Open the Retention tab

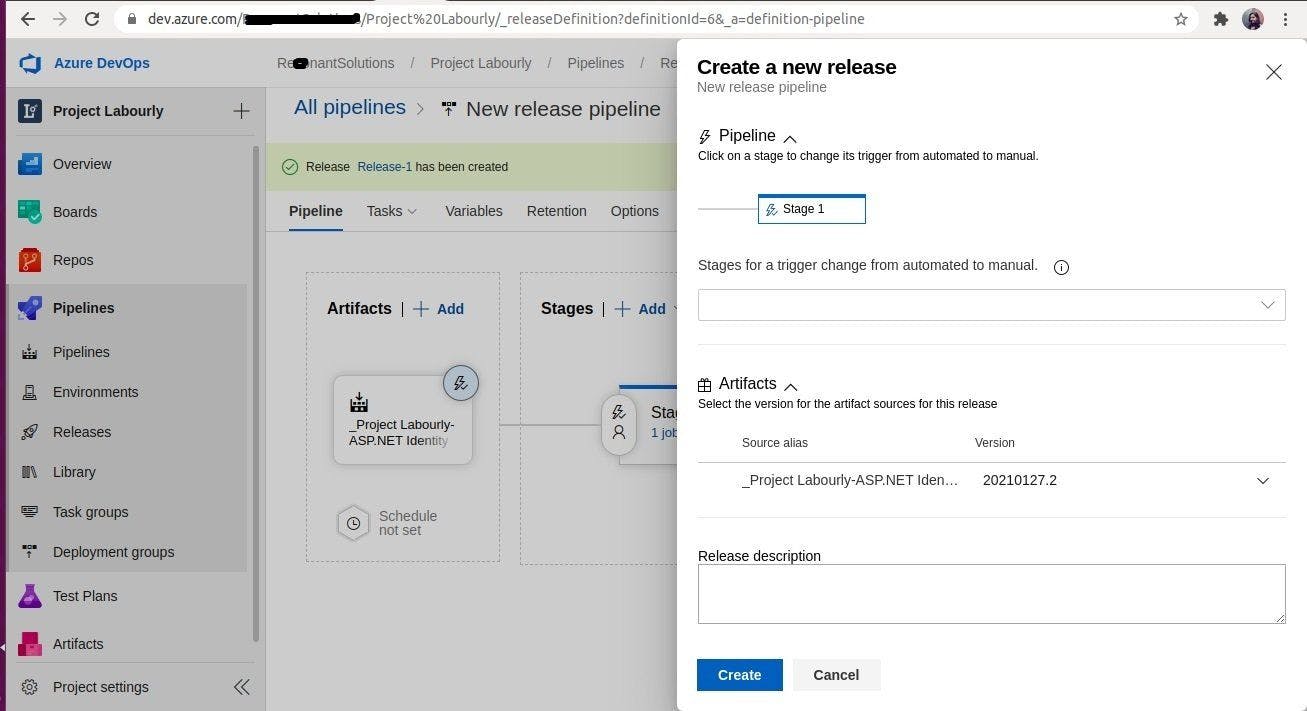pyautogui.click(x=556, y=211)
